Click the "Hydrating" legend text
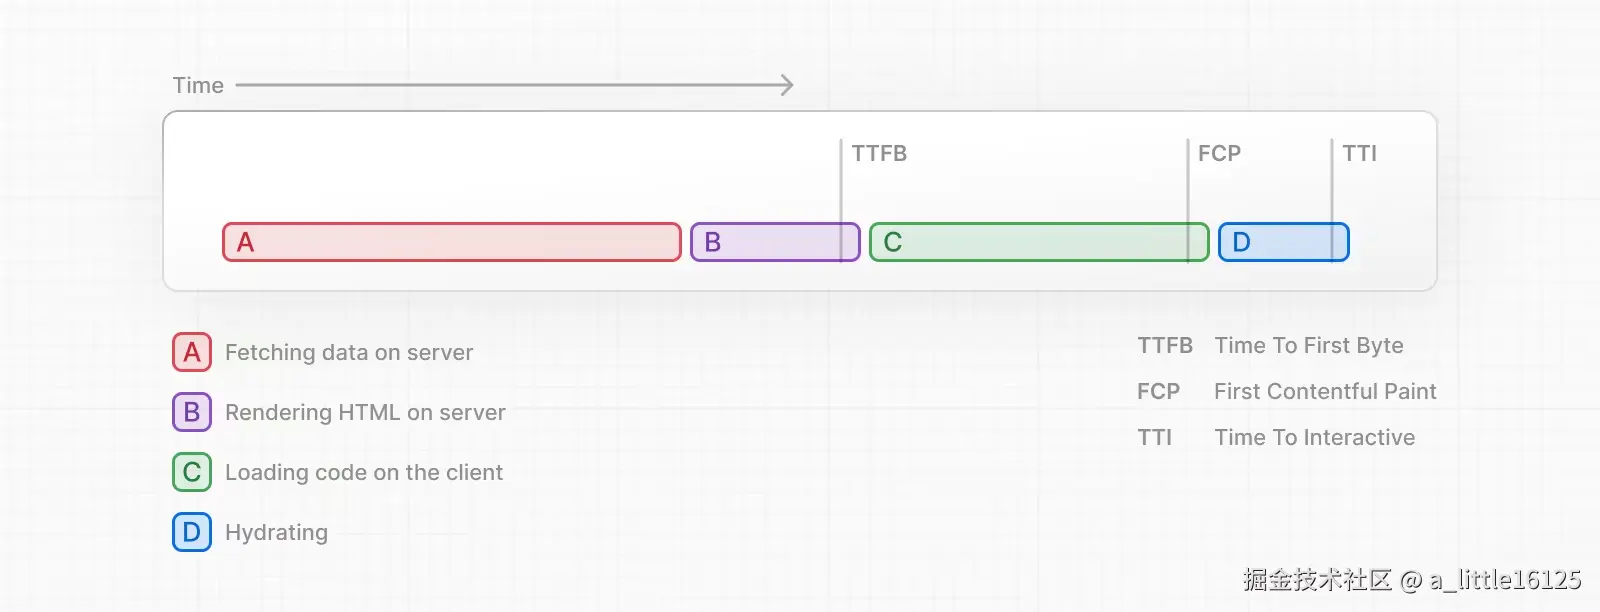Viewport: 1600px width, 612px height. [276, 532]
